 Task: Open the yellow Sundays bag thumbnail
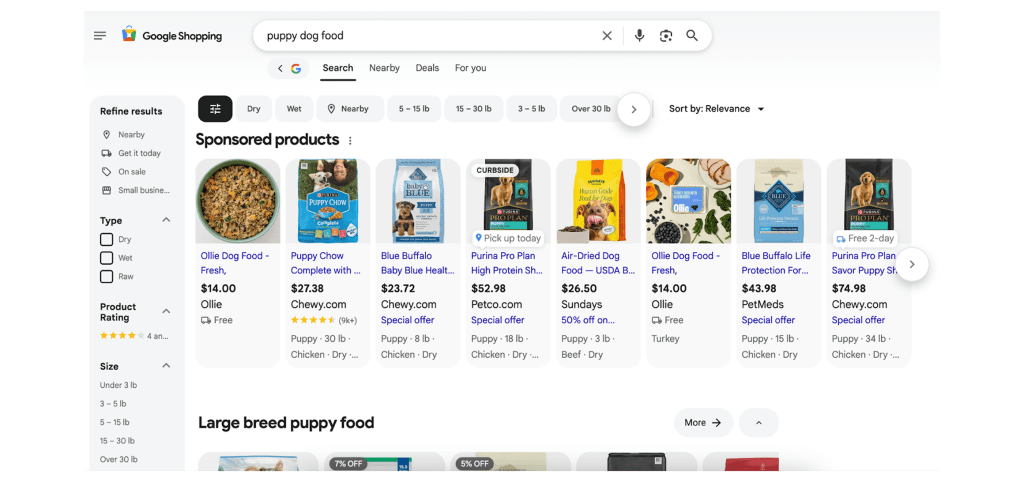pyautogui.click(x=598, y=201)
